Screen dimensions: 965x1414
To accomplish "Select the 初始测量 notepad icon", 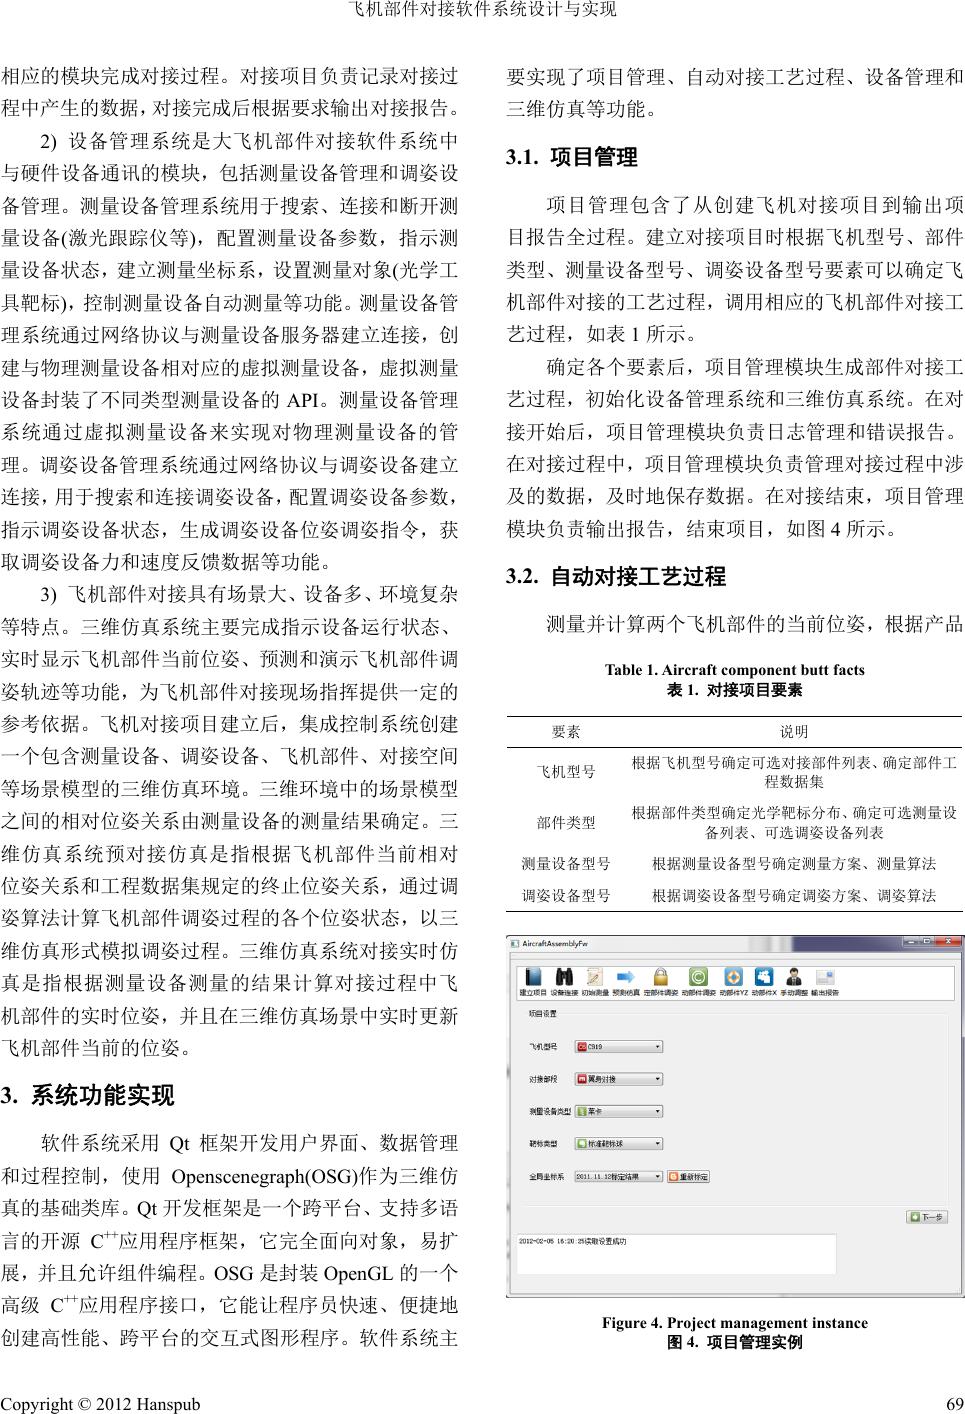I will click(x=595, y=978).
